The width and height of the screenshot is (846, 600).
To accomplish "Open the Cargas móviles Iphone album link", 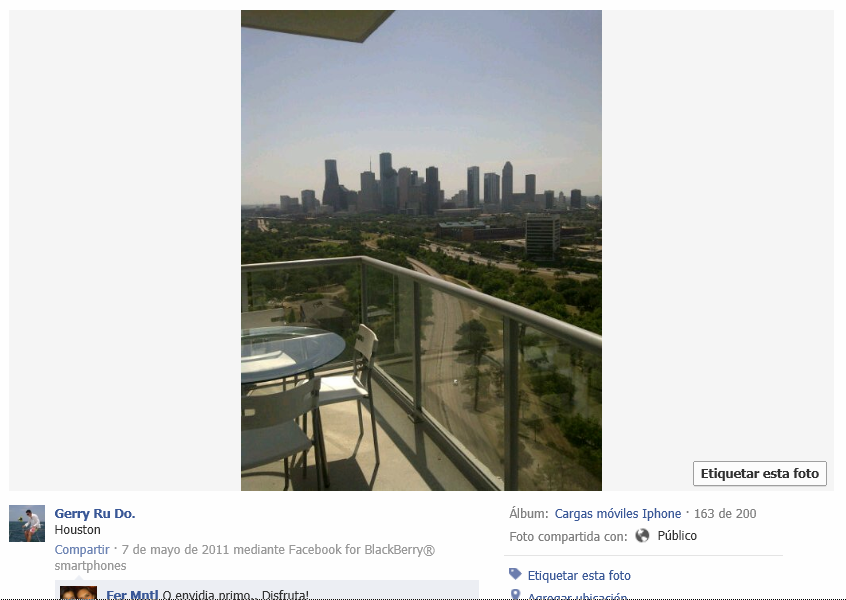I will click(618, 513).
